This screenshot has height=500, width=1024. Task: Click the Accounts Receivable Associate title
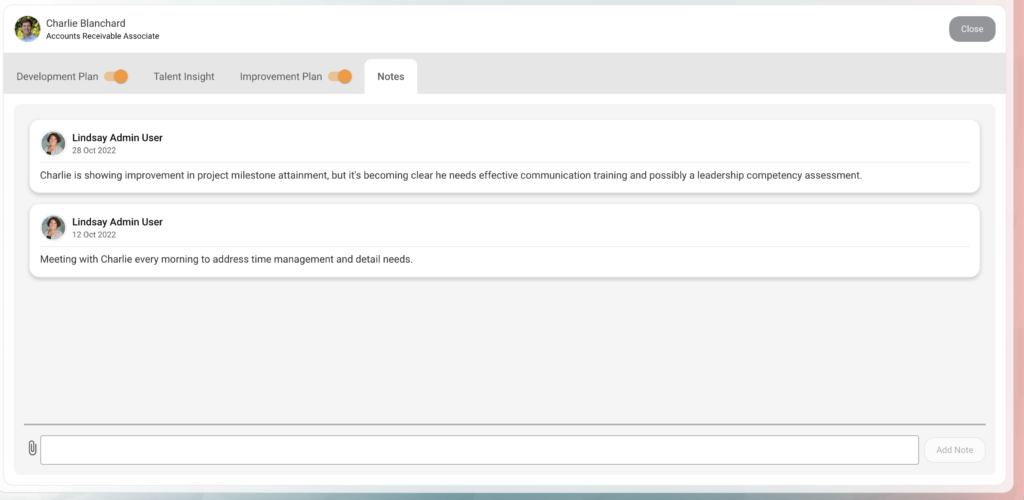(103, 36)
